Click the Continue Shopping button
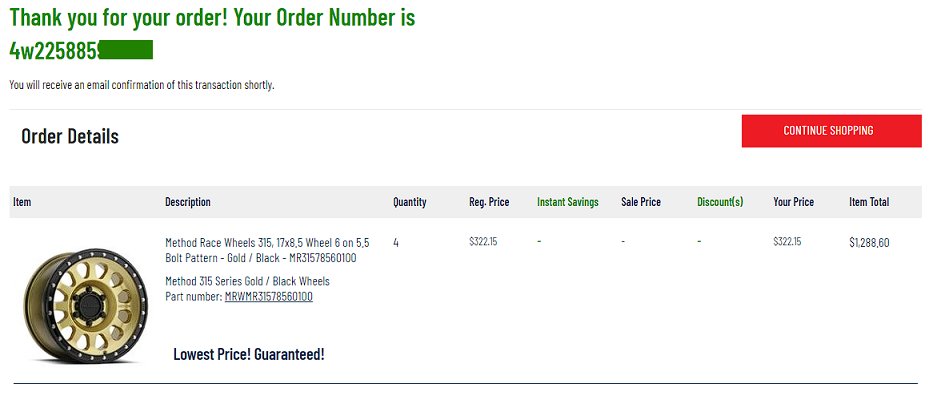The image size is (933, 396). click(x=831, y=131)
